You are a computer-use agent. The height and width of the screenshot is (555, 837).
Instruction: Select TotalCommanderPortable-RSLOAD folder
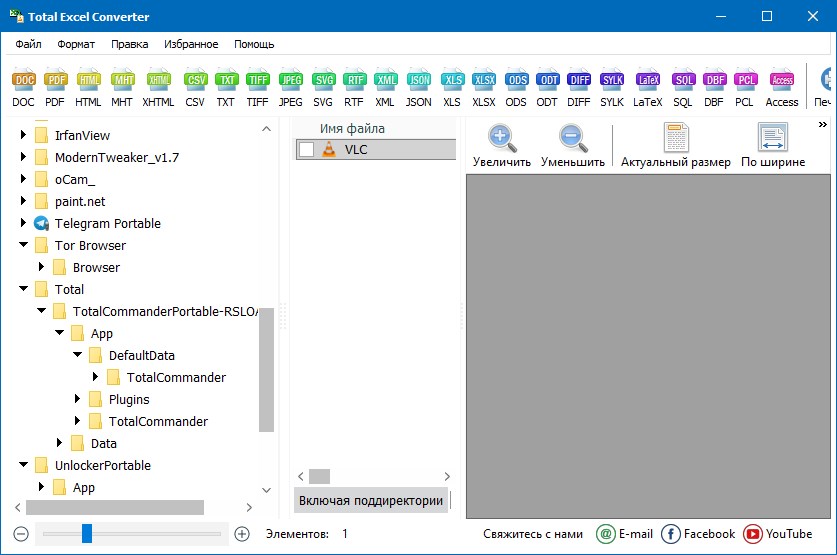click(x=165, y=311)
